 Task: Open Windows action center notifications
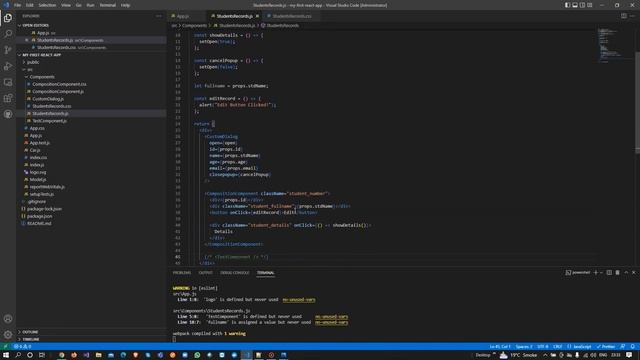coord(629,355)
